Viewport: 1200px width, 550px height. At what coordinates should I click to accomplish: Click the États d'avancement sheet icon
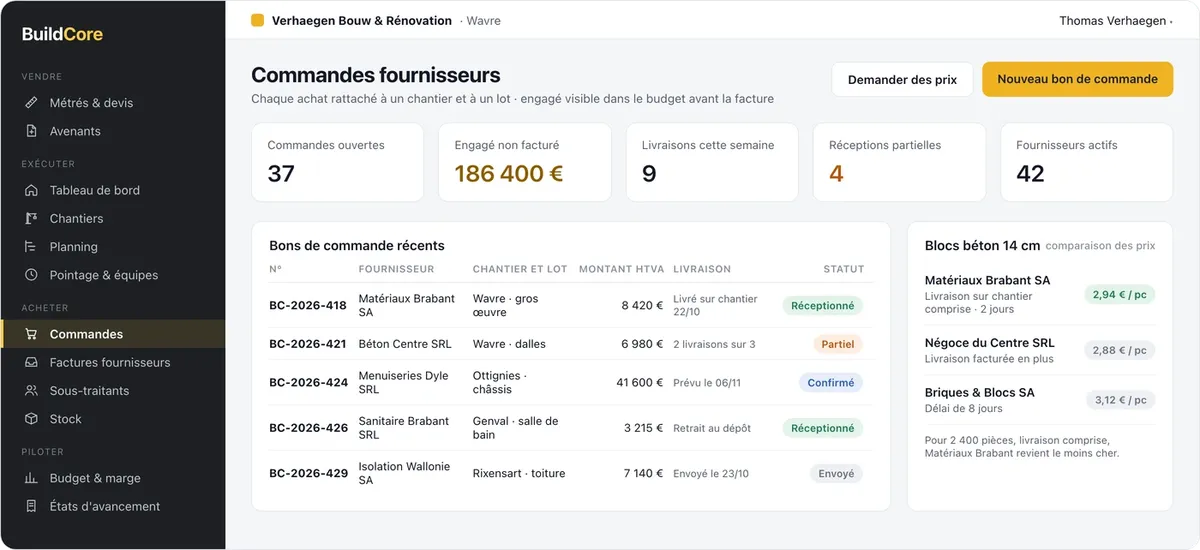coord(31,506)
